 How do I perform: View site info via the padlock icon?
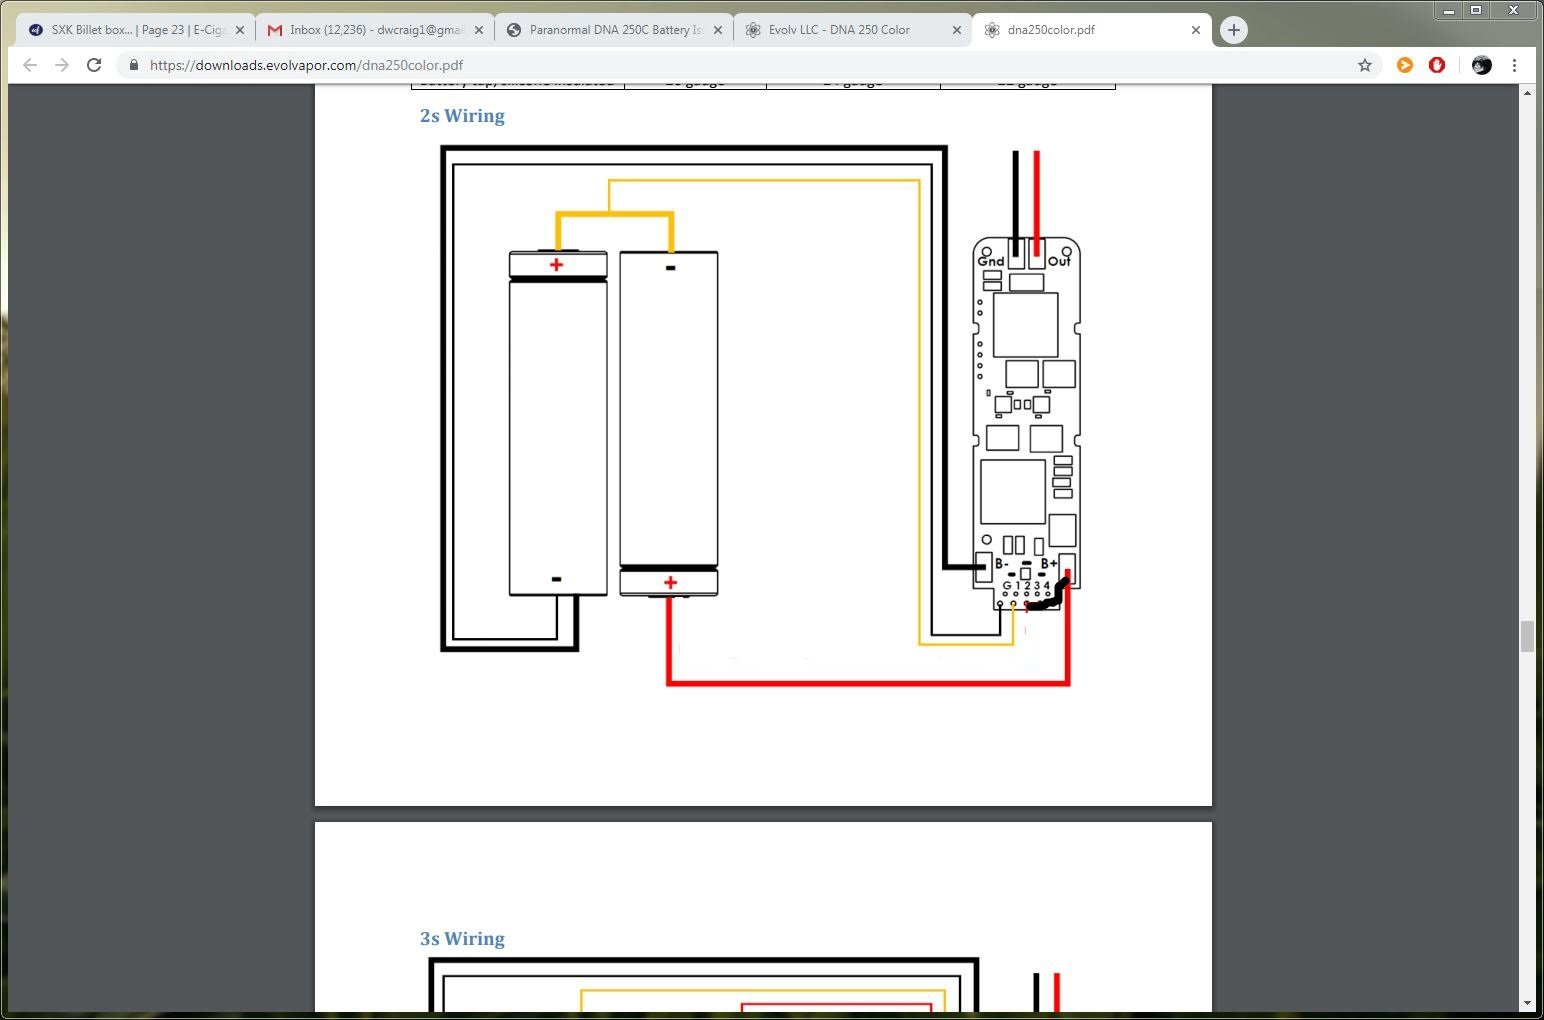[x=133, y=65]
